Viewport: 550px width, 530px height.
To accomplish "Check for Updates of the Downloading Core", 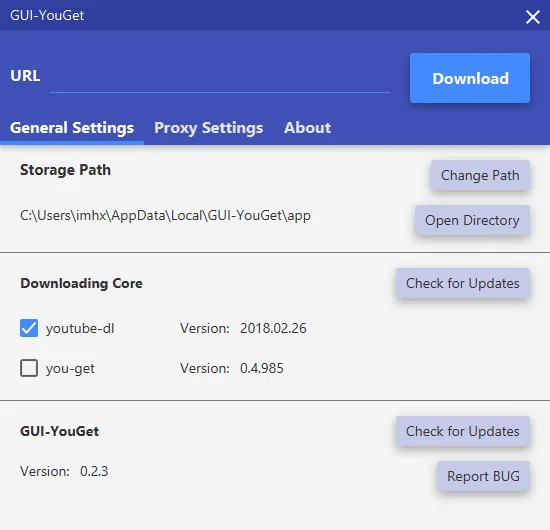I will coord(463,283).
